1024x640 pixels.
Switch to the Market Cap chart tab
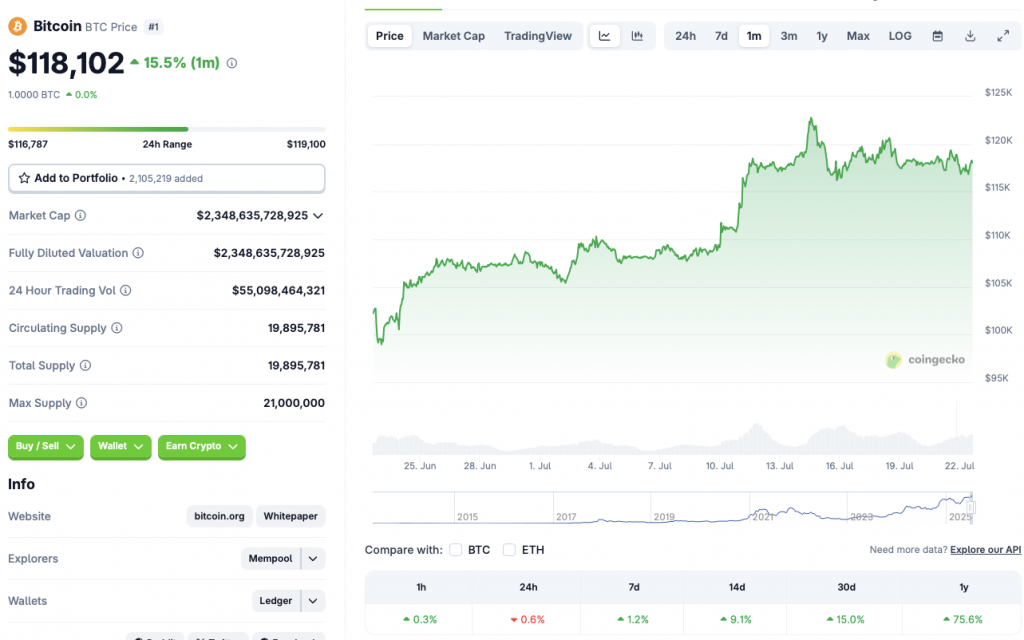[x=453, y=35]
